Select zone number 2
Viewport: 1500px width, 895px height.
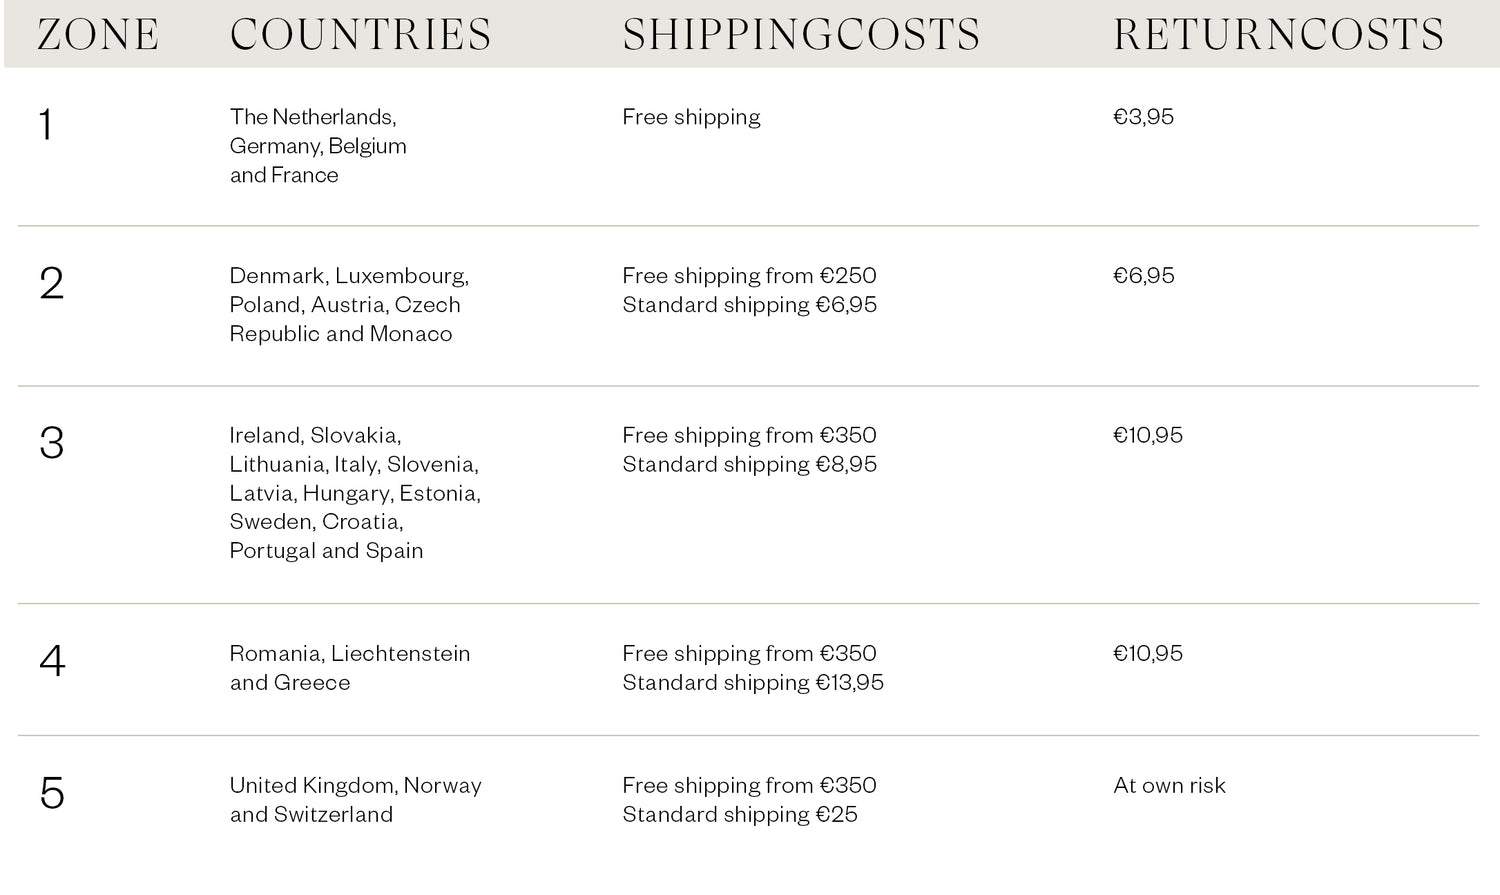(x=52, y=284)
